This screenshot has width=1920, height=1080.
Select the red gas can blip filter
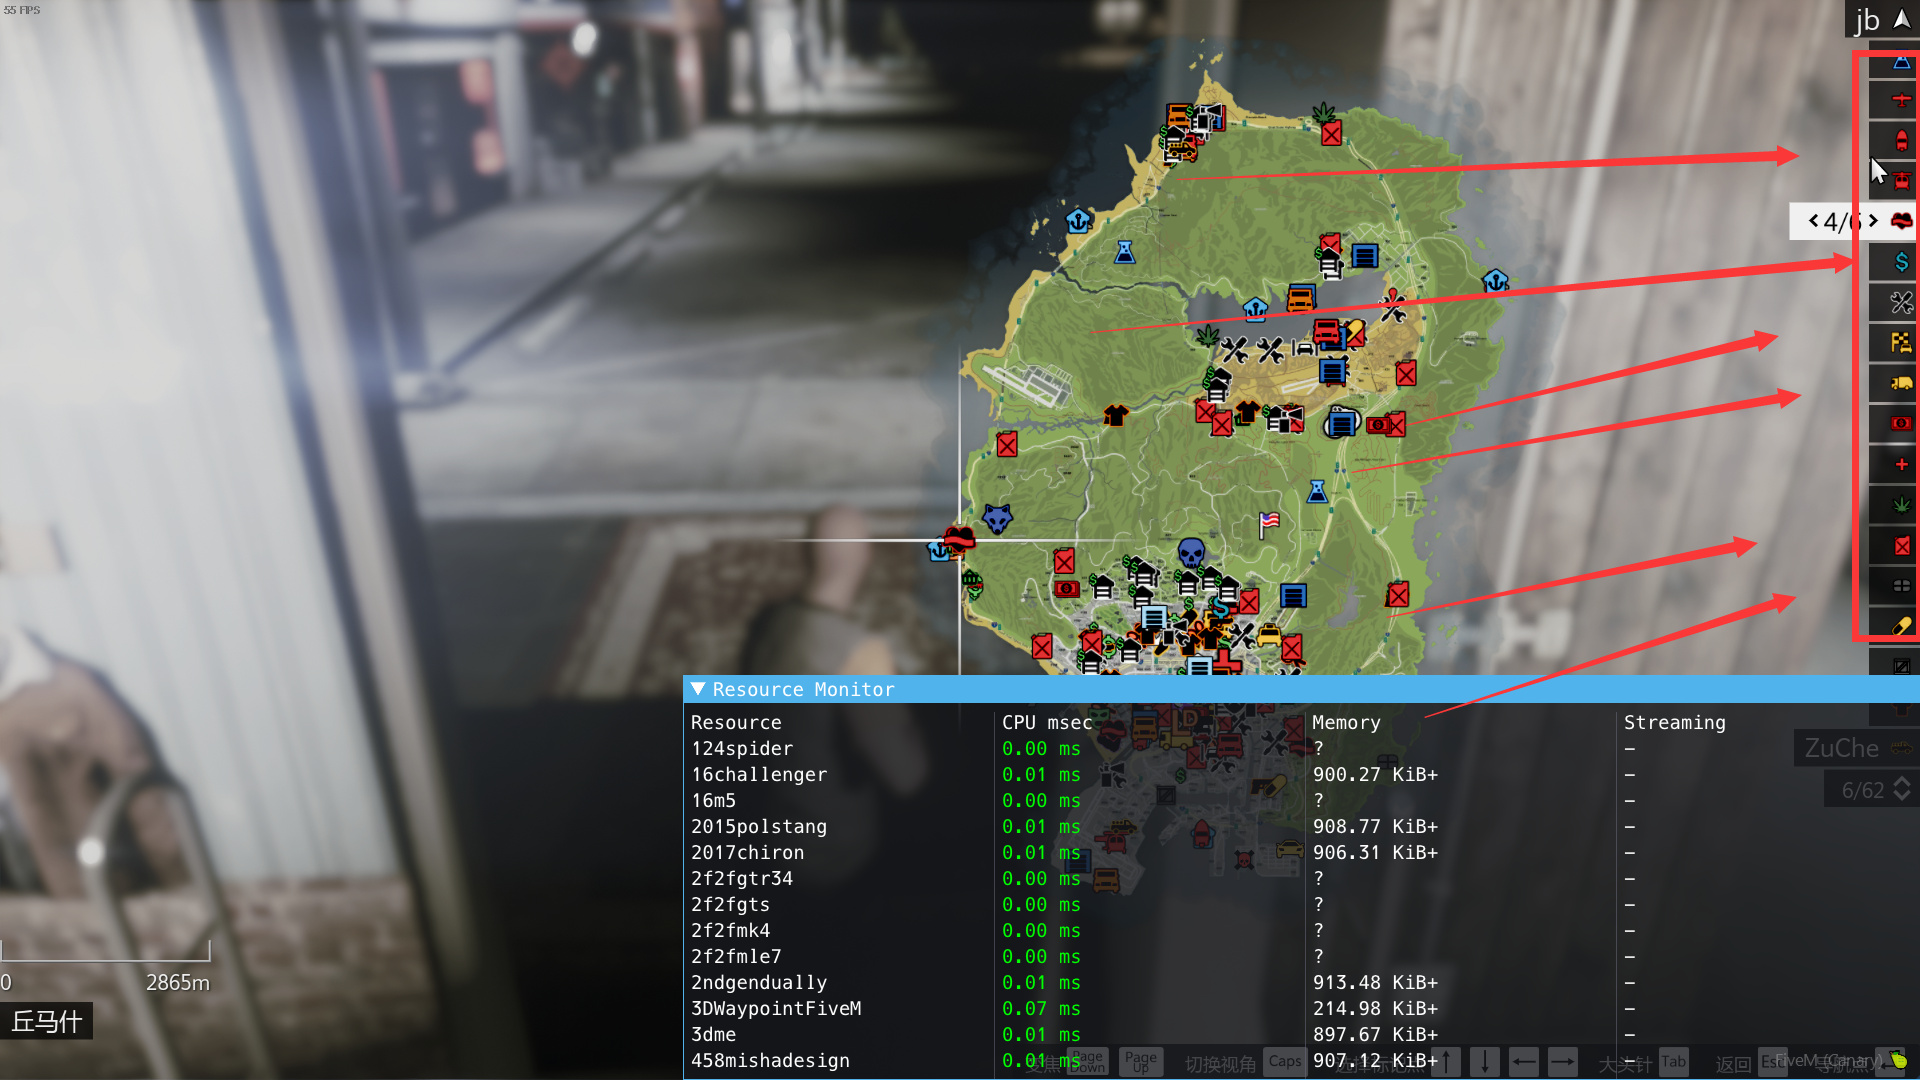[x=1901, y=545]
